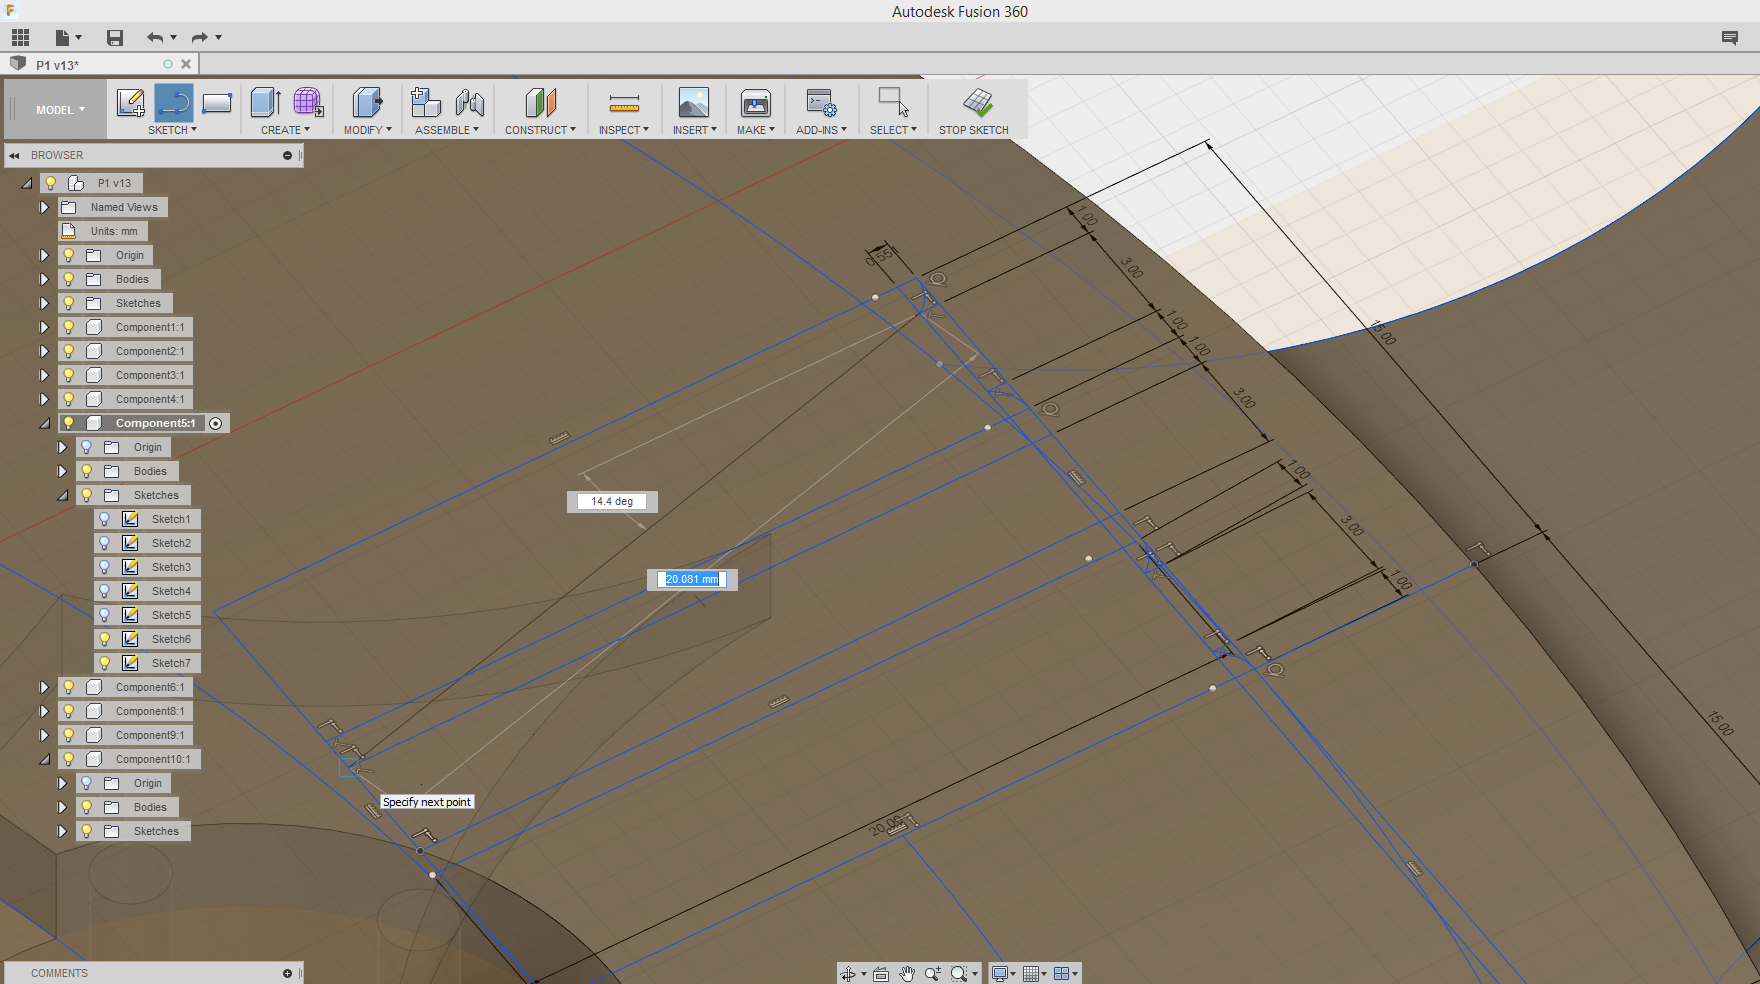The width and height of the screenshot is (1760, 984).
Task: Expand the Component2:1 tree node
Action: [x=44, y=351]
